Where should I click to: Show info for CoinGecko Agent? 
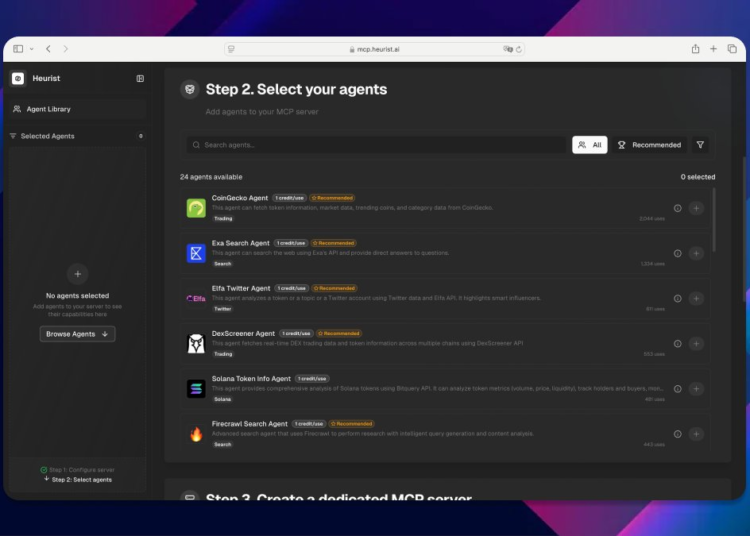click(x=677, y=208)
